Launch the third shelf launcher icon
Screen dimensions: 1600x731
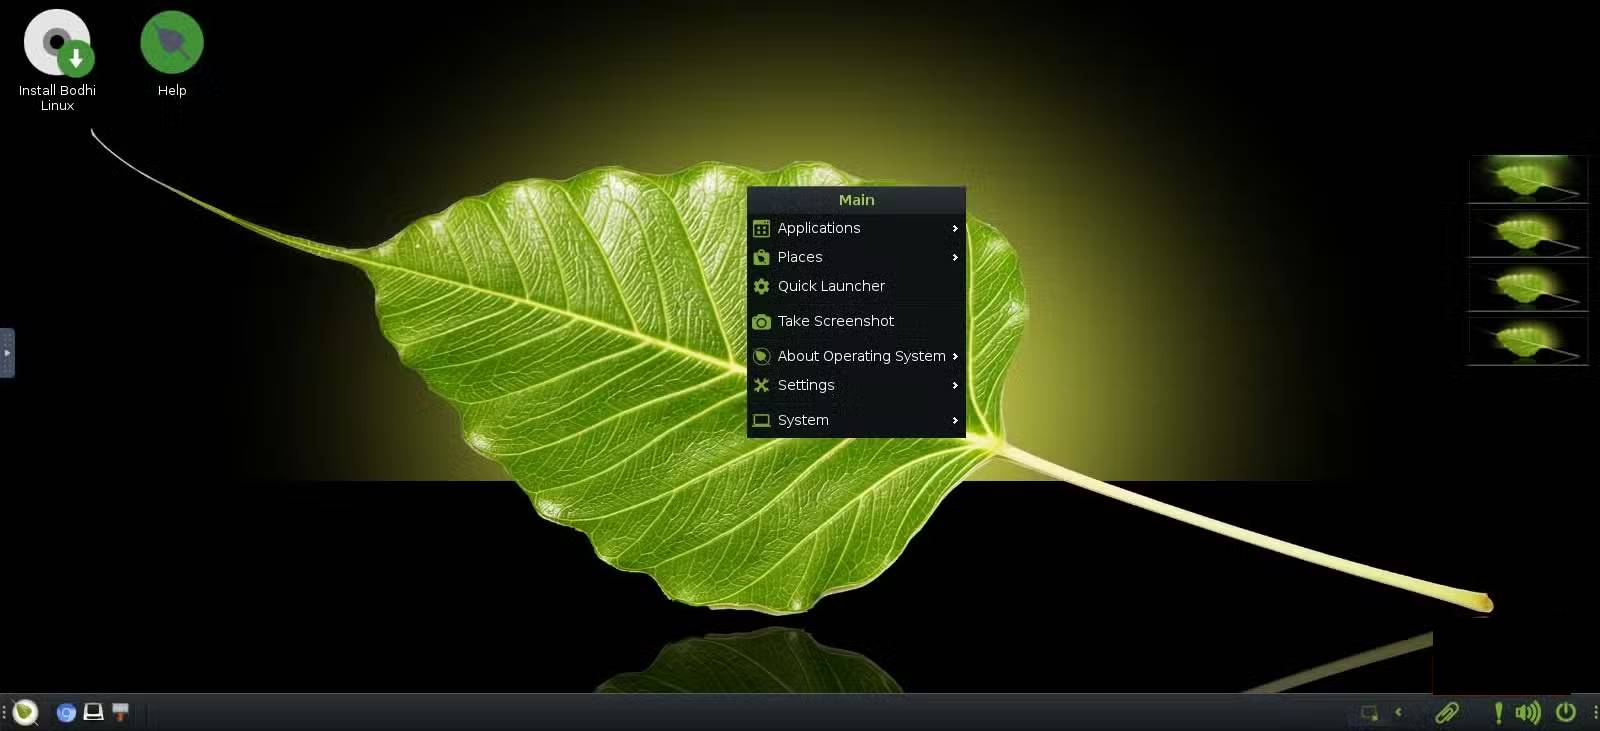point(120,712)
